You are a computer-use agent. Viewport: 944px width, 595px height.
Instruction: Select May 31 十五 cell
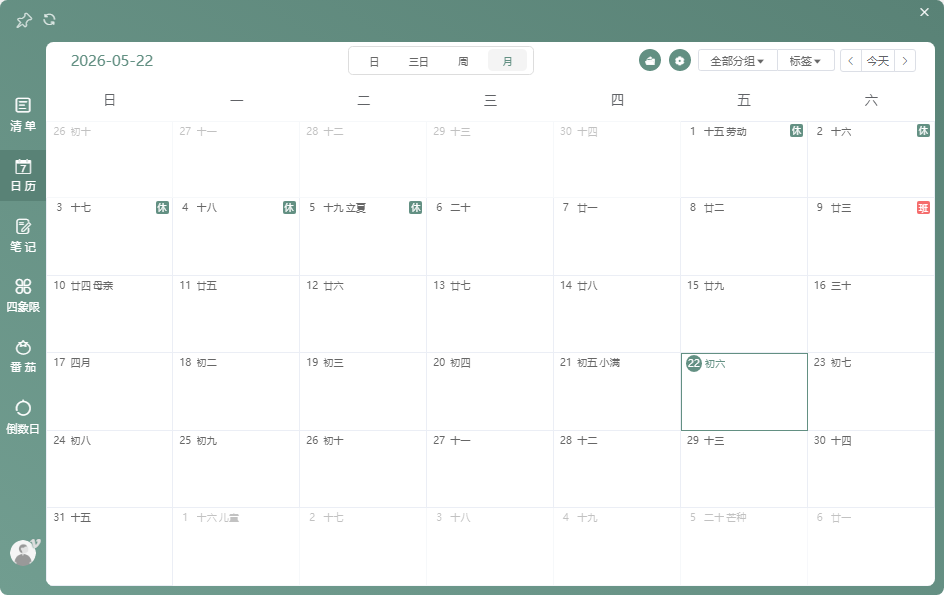pyautogui.click(x=110, y=546)
